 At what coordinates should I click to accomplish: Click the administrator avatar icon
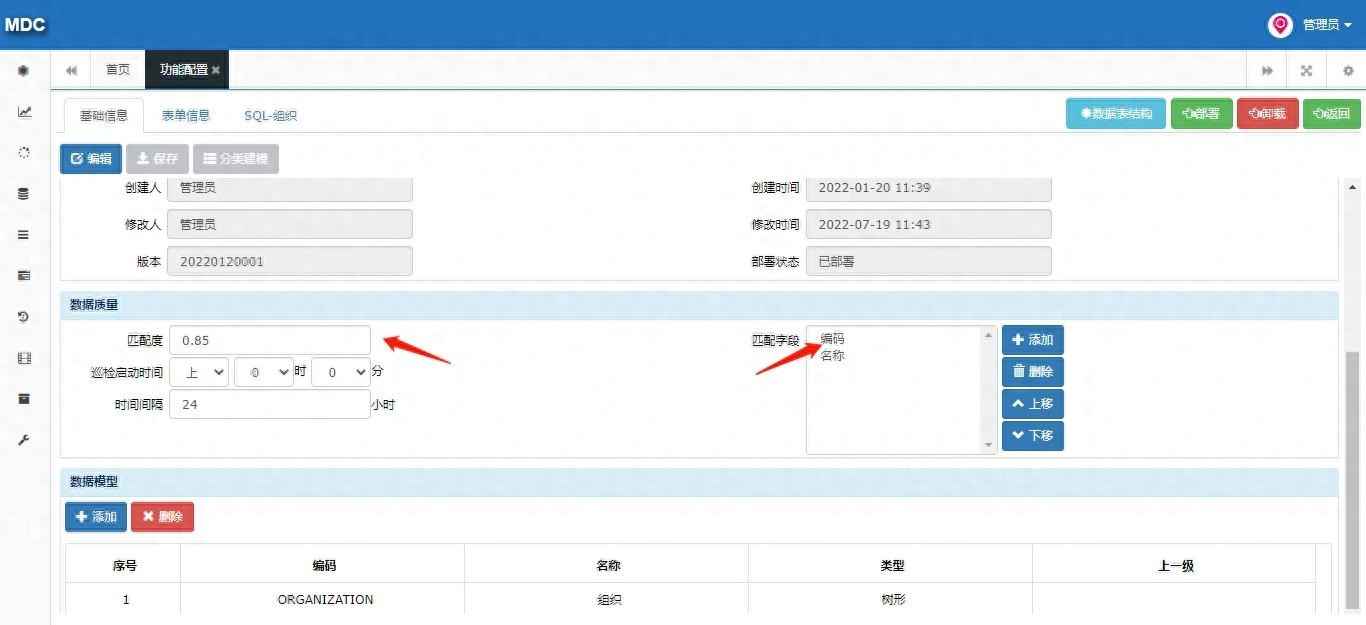[x=1280, y=25]
